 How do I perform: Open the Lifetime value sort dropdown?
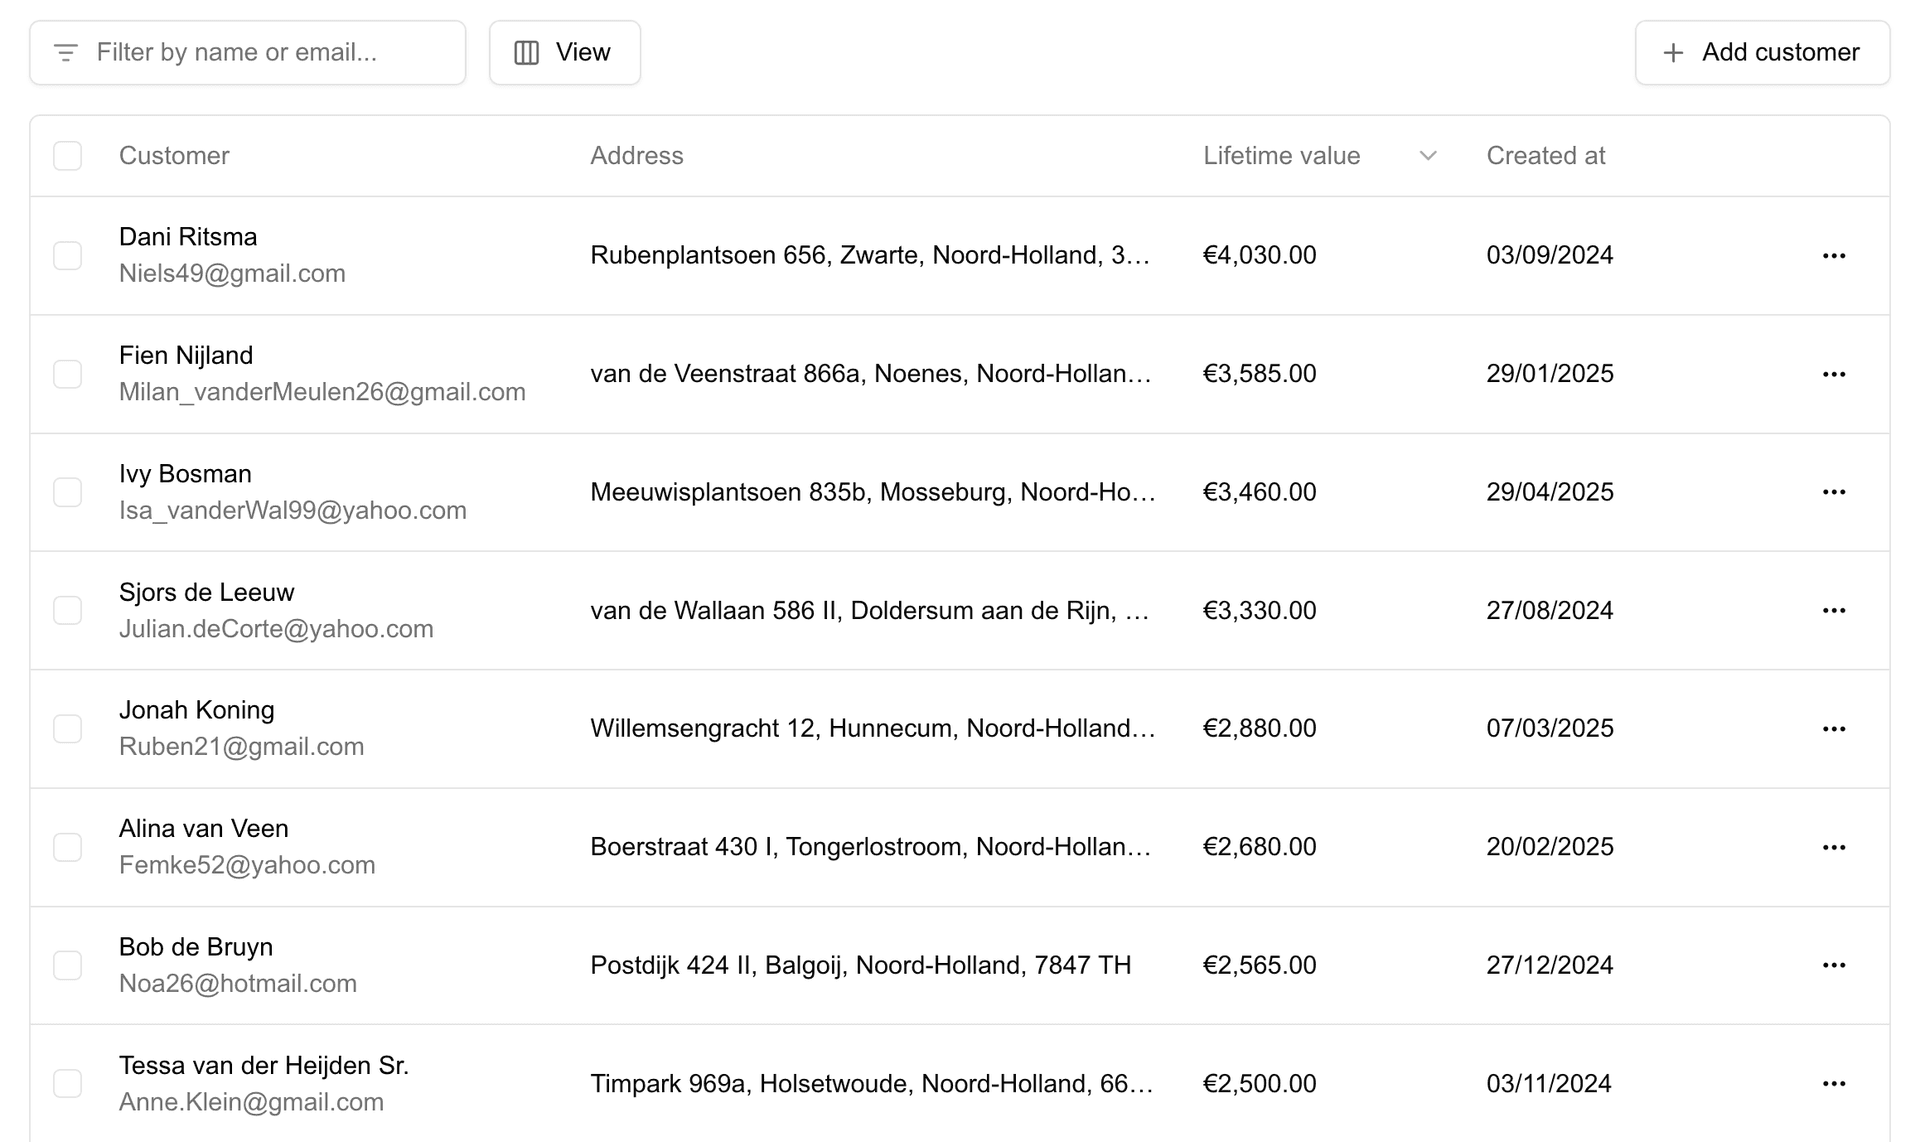point(1428,155)
